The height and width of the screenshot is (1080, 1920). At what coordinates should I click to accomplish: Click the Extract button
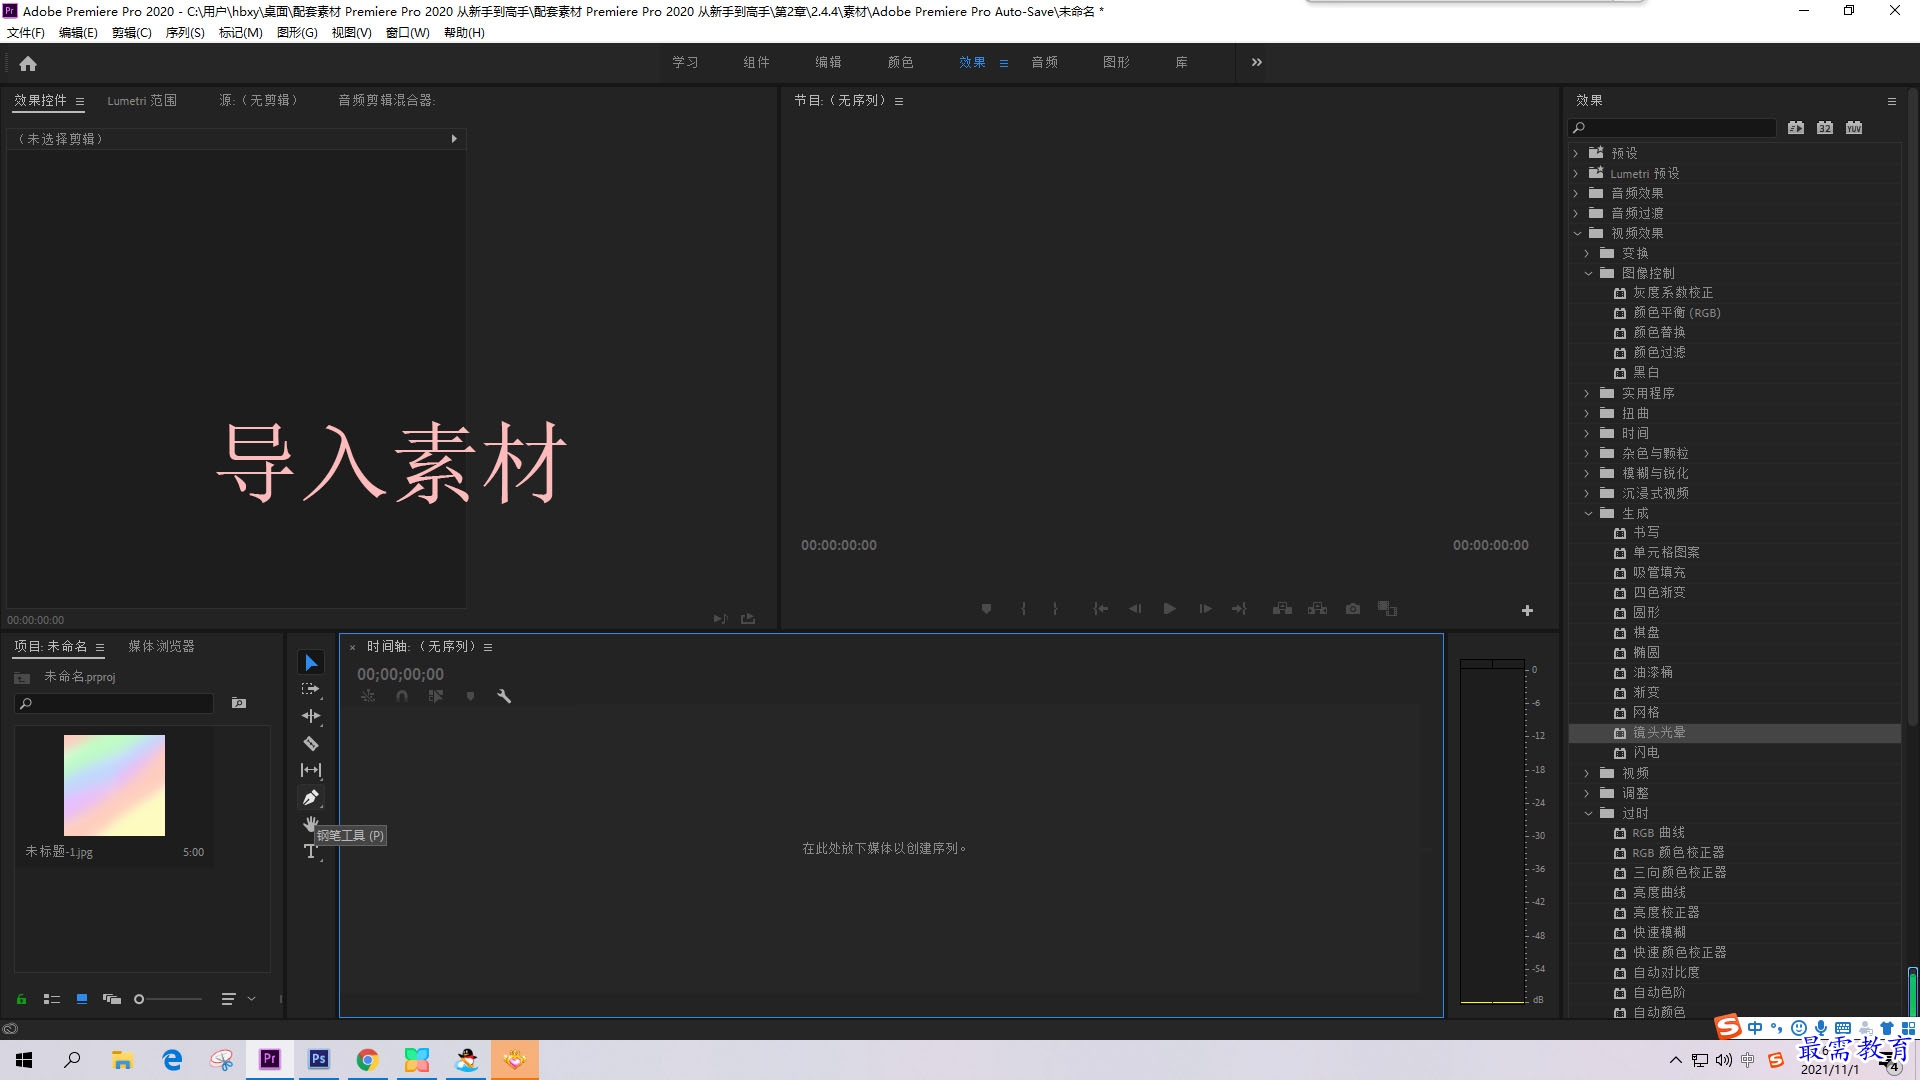(x=1318, y=609)
